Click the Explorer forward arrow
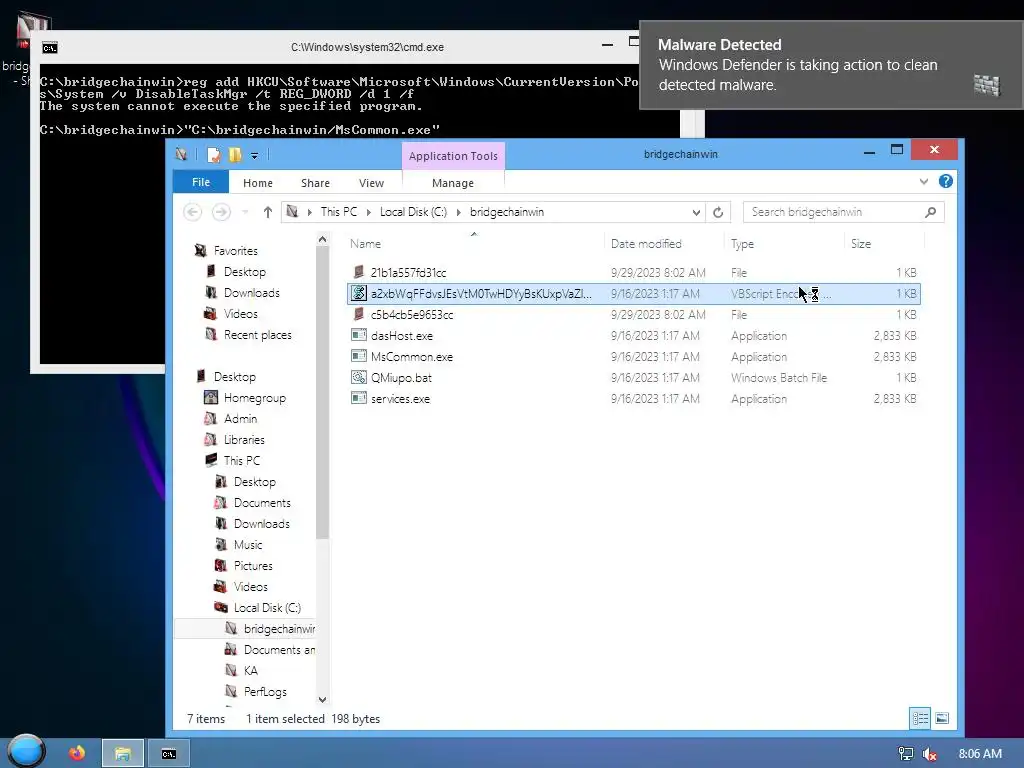The width and height of the screenshot is (1024, 768). [221, 212]
